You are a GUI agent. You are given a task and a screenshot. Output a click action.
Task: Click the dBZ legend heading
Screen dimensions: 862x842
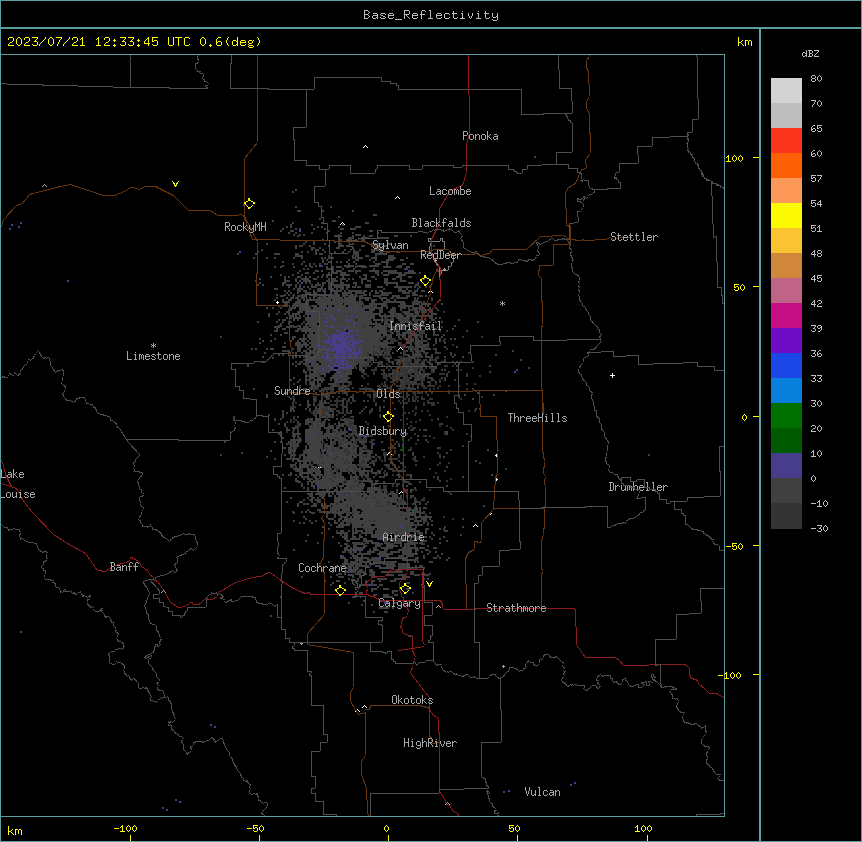(810, 54)
